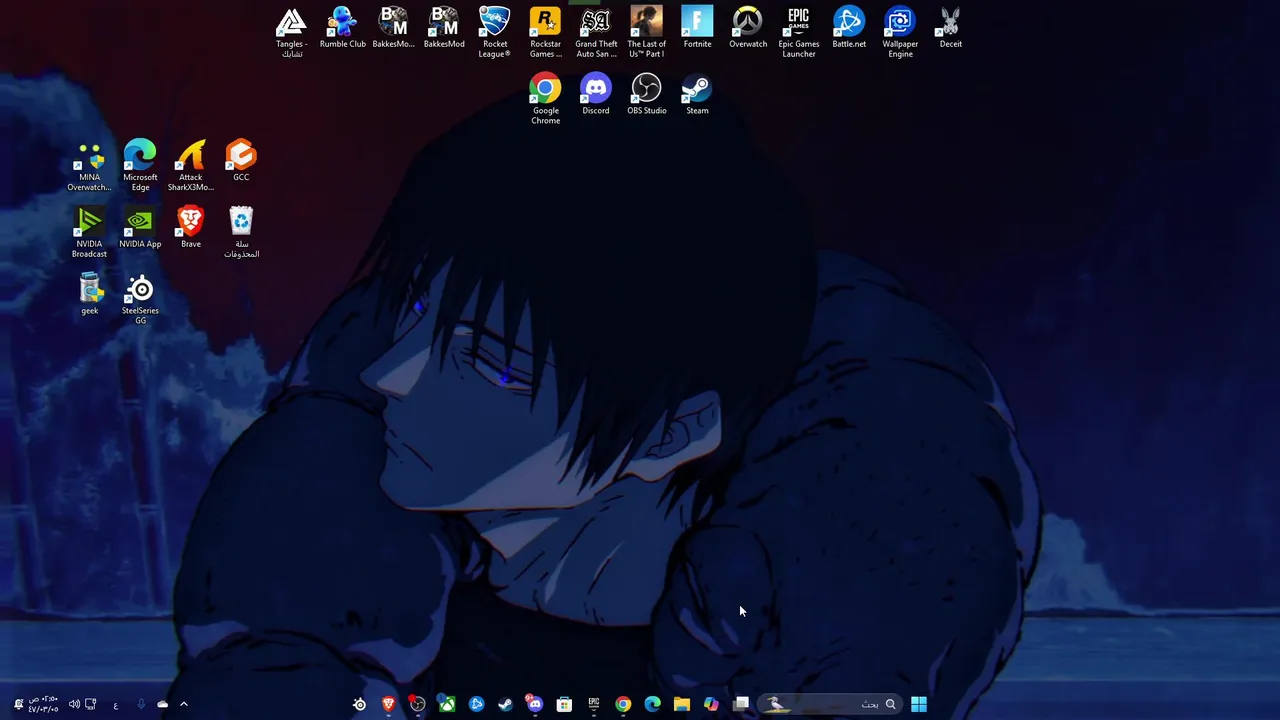Select the Tangles desktop shortcut
Screen dimensions: 1280x720
pyautogui.click(x=291, y=32)
